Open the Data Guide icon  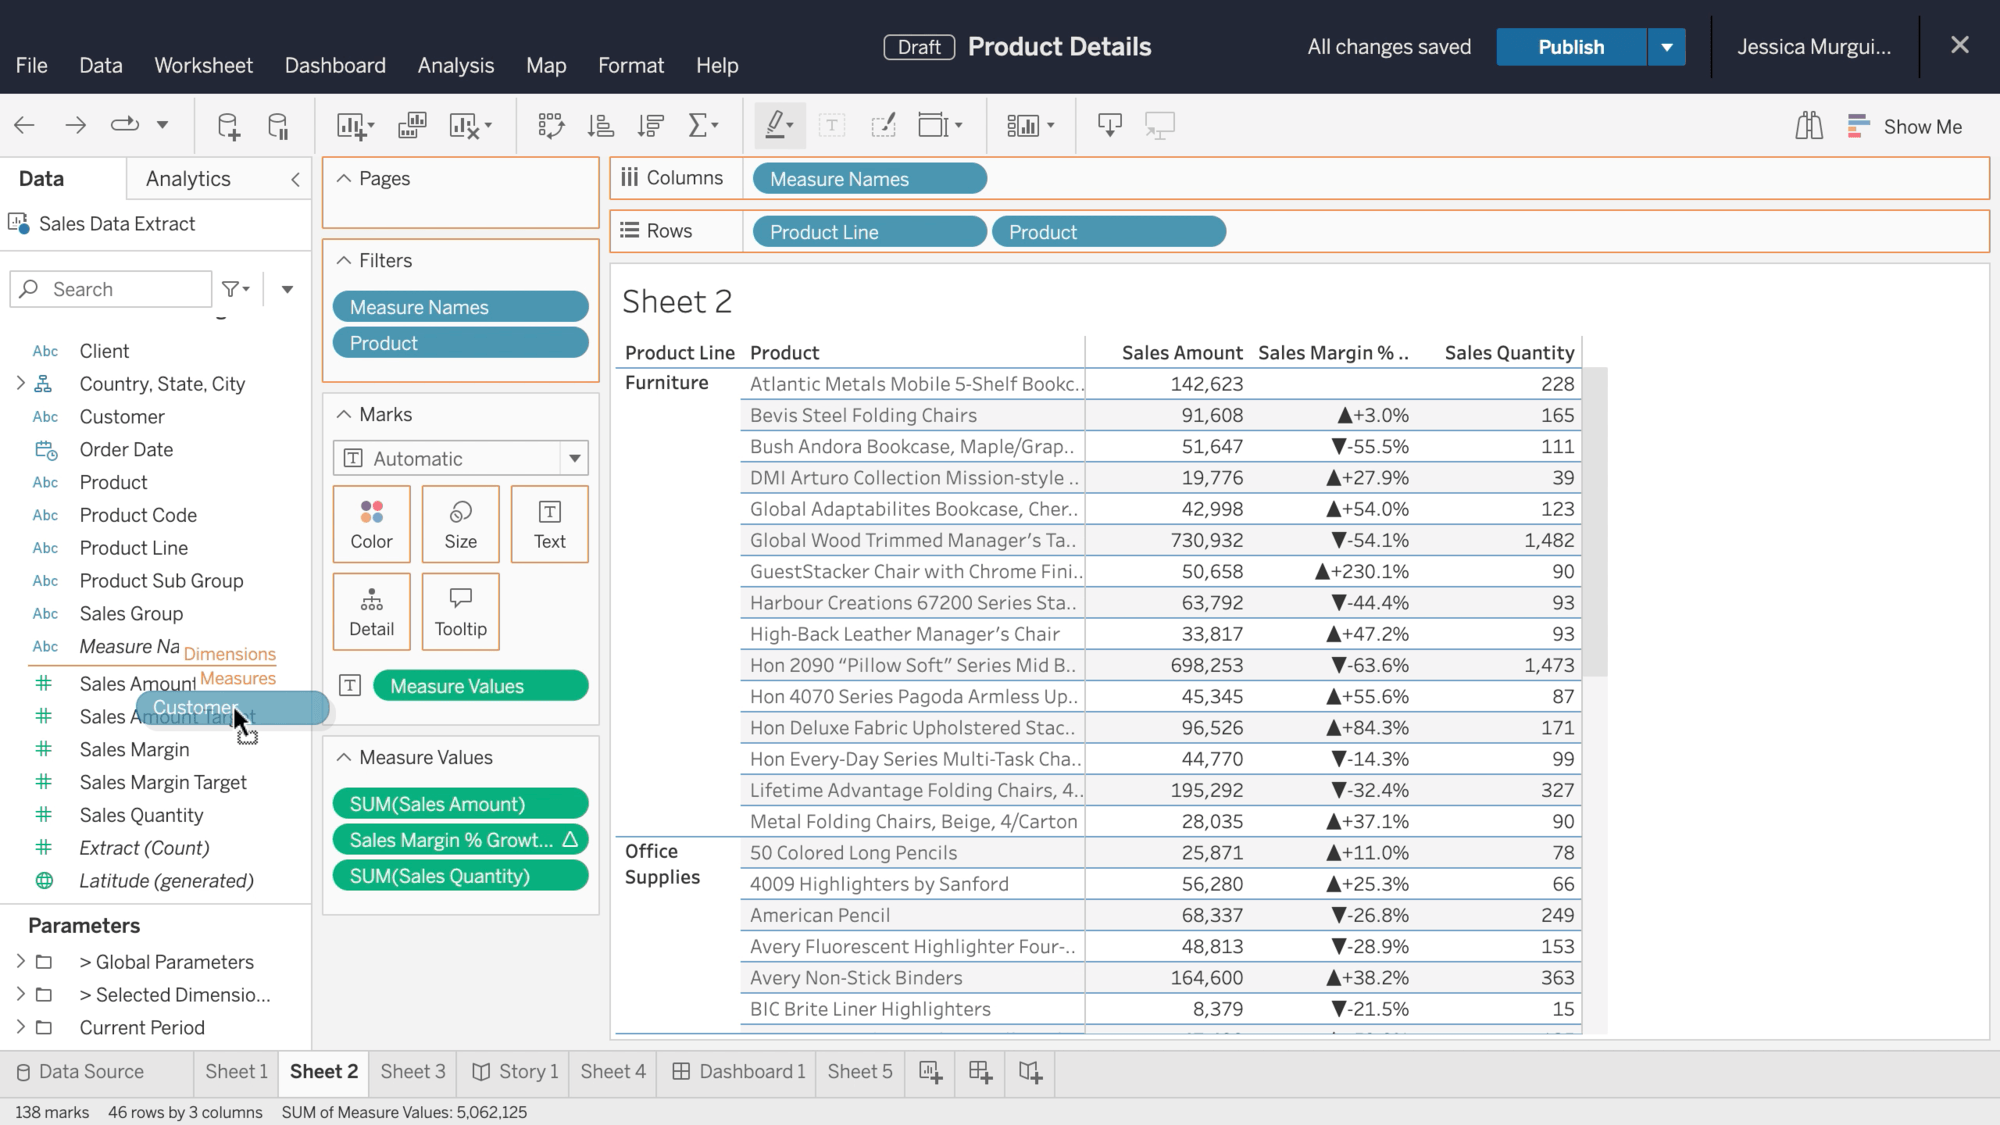coord(1808,126)
